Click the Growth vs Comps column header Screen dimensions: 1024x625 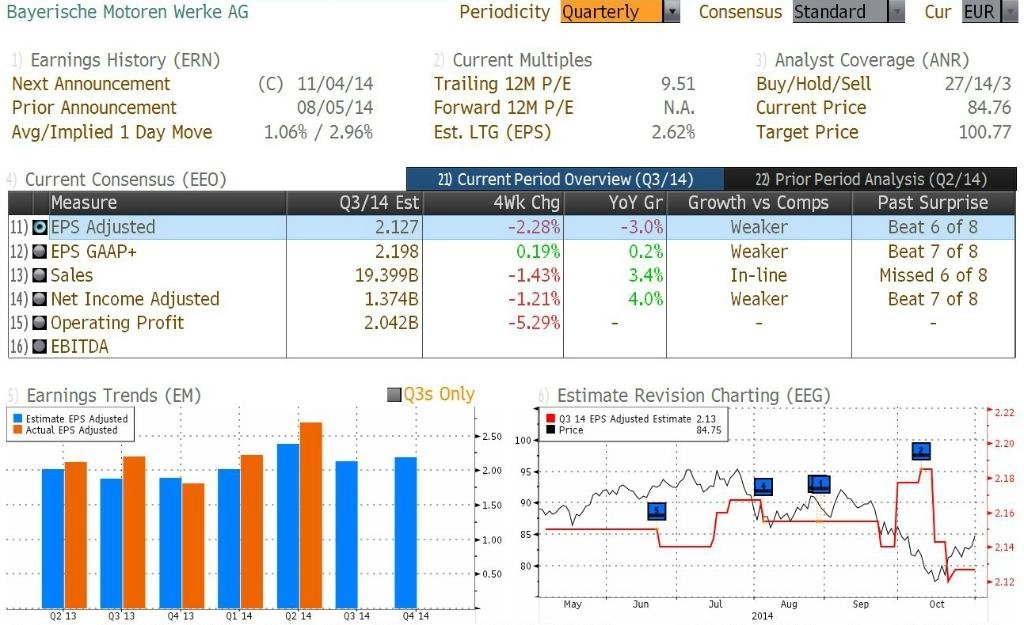click(759, 203)
